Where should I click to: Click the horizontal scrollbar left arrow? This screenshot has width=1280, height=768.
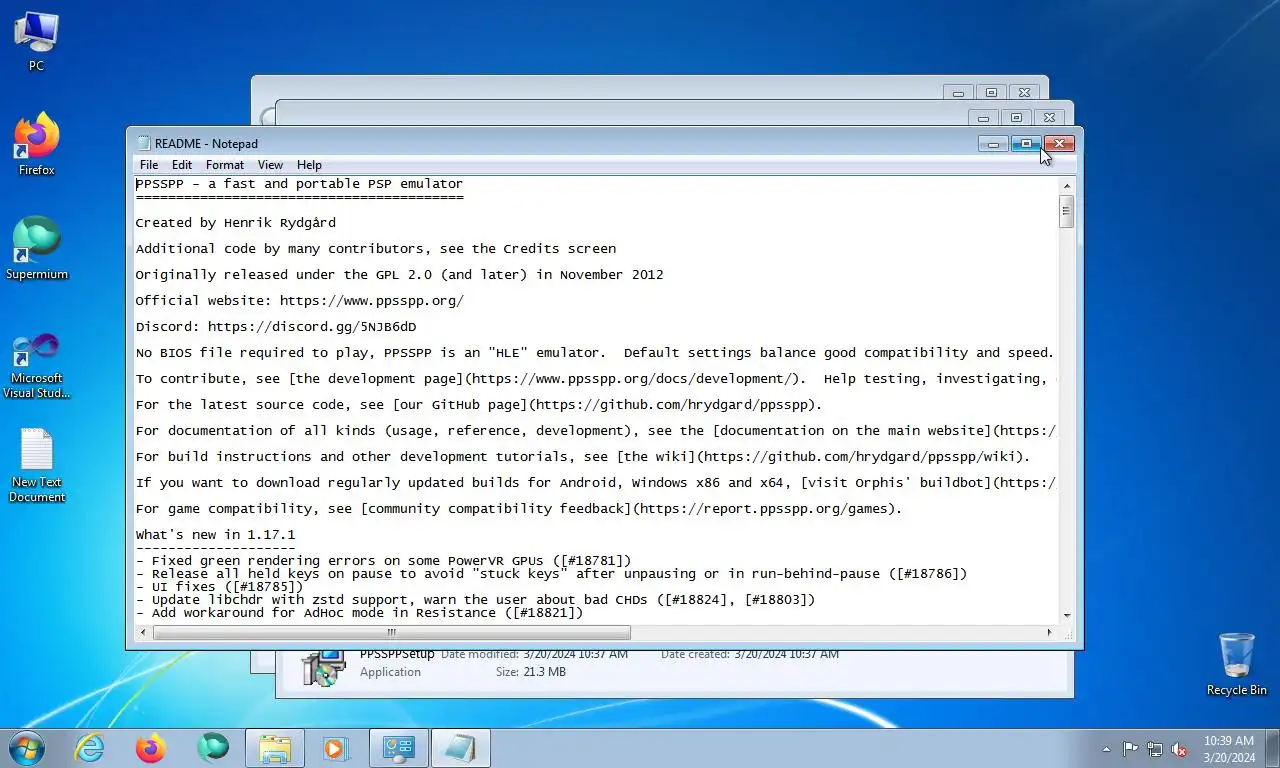click(x=143, y=632)
